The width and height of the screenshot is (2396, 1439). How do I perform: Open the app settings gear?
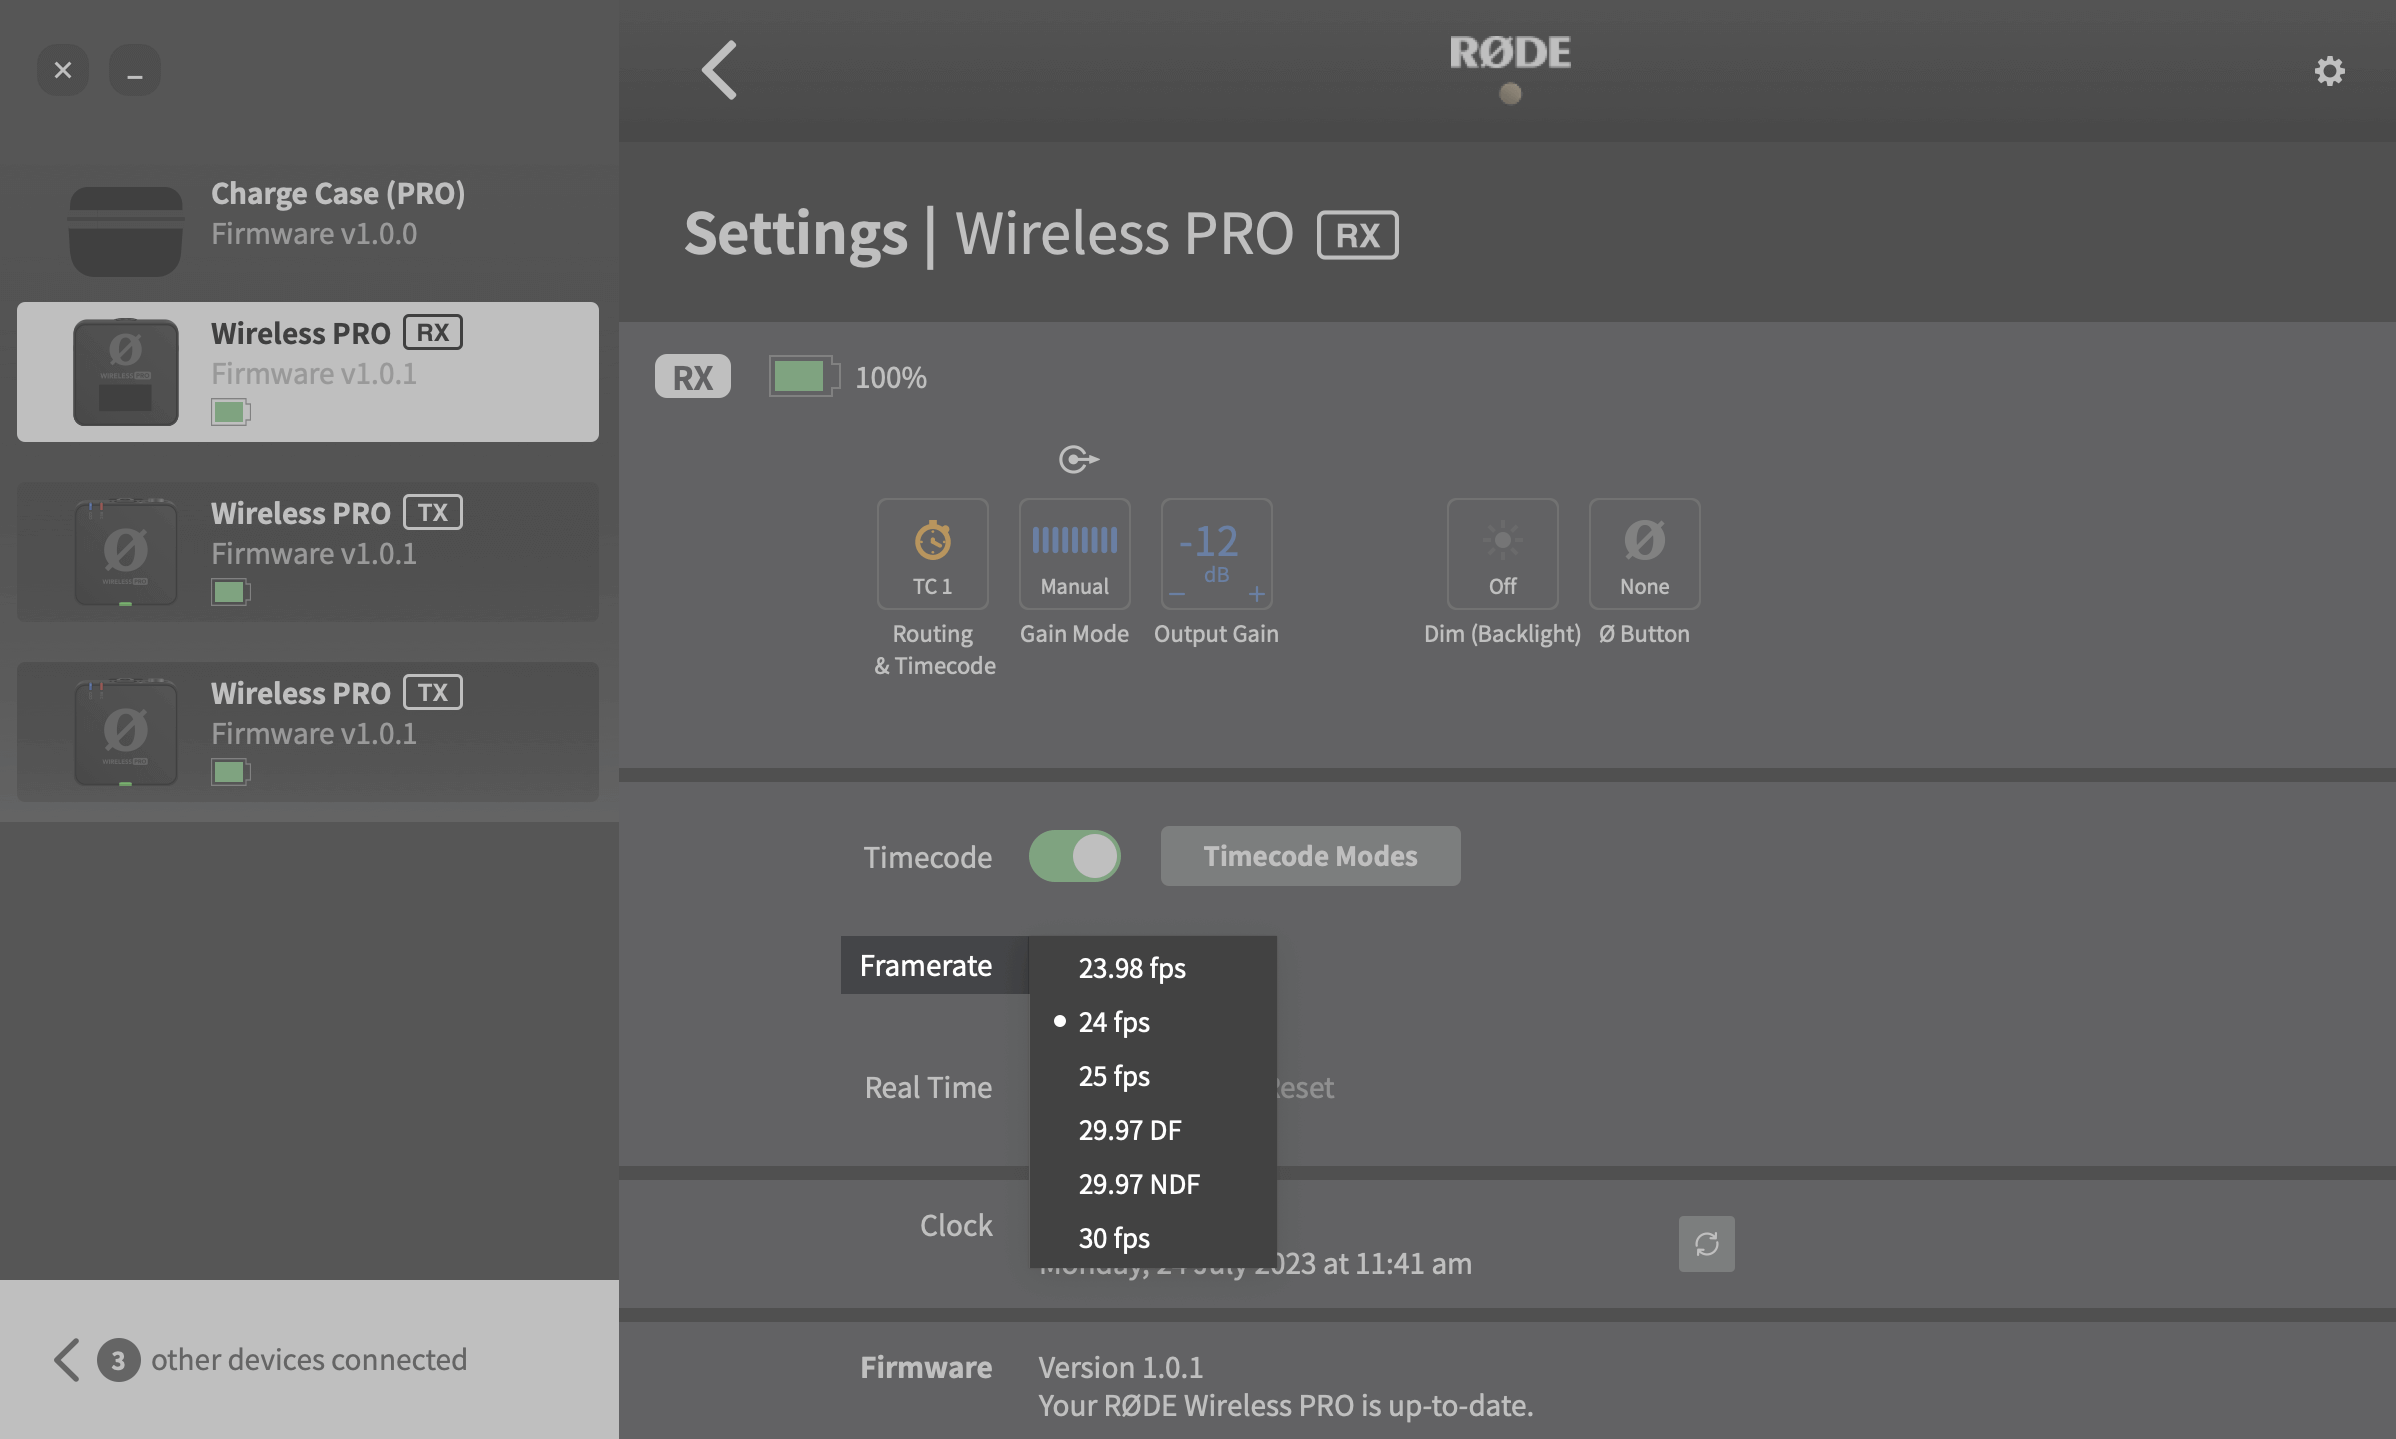[2330, 71]
